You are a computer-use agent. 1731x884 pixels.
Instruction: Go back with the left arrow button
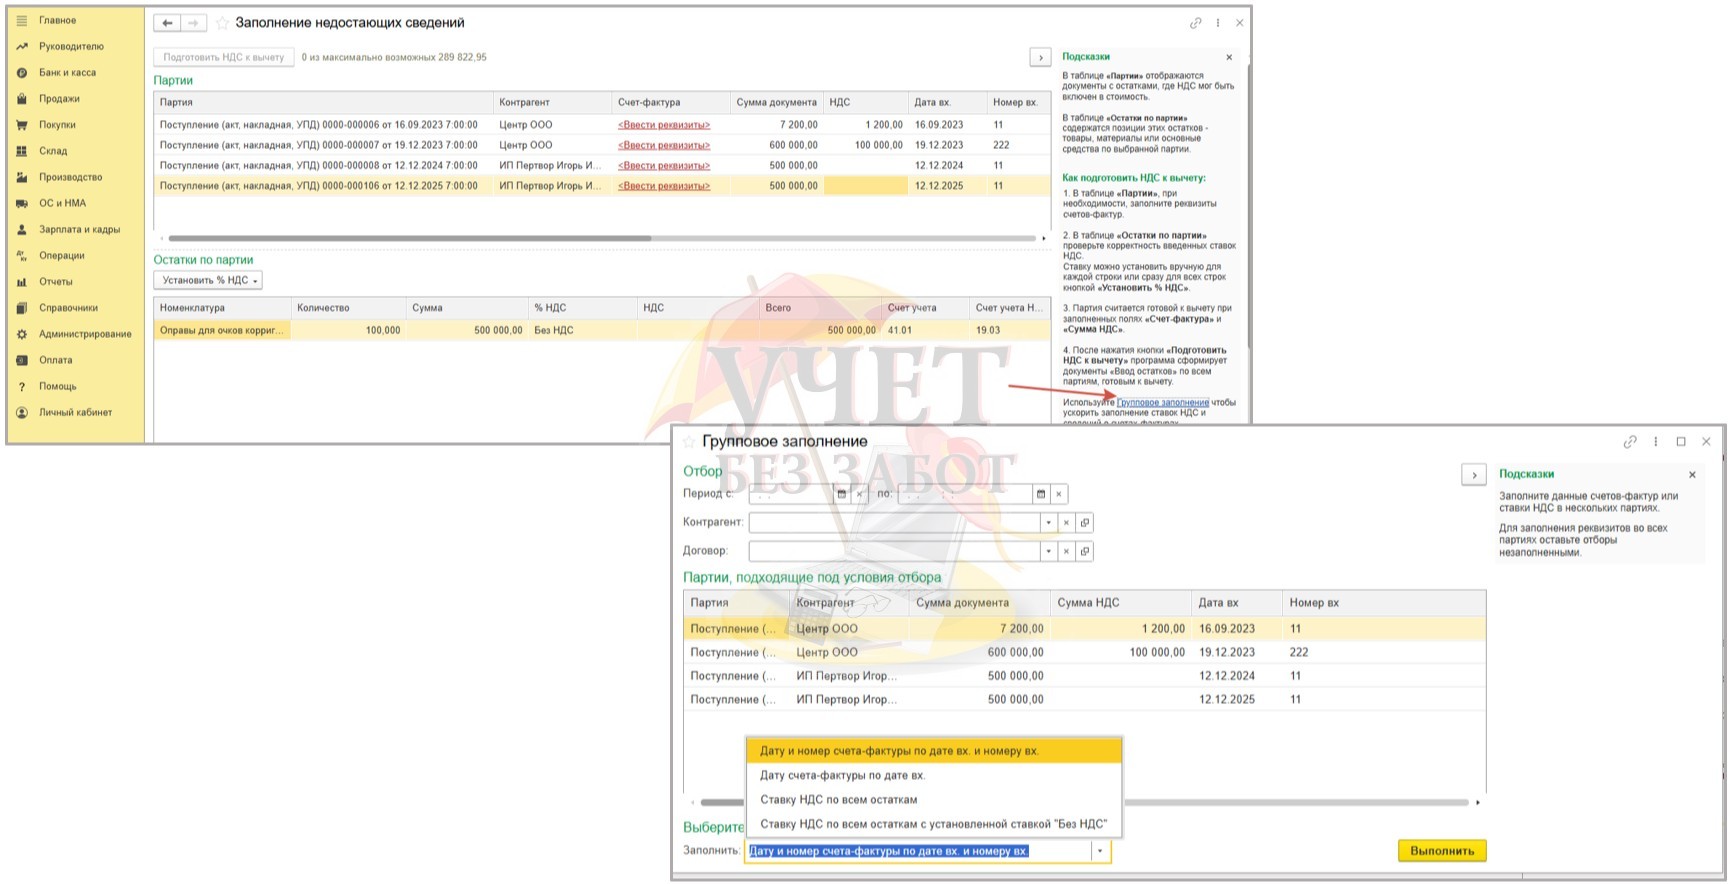(167, 23)
